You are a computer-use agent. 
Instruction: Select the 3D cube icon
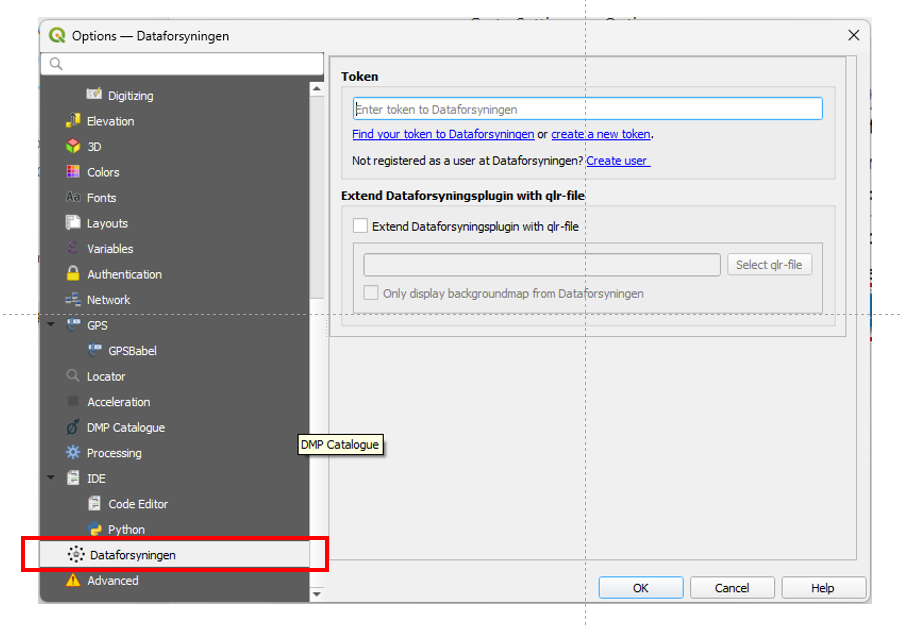73,147
